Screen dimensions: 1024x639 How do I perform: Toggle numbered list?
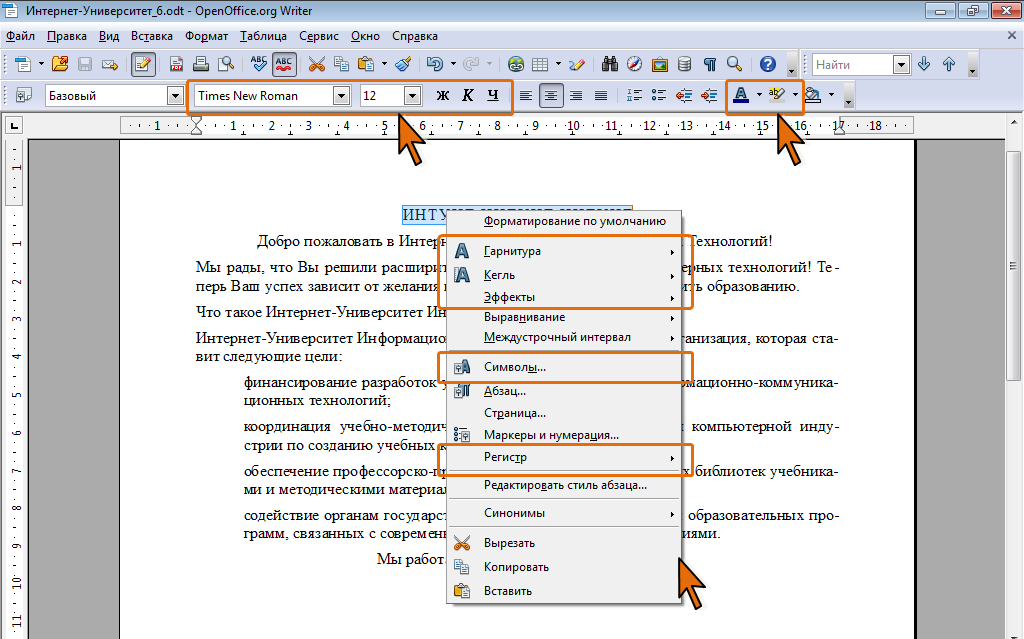point(634,96)
